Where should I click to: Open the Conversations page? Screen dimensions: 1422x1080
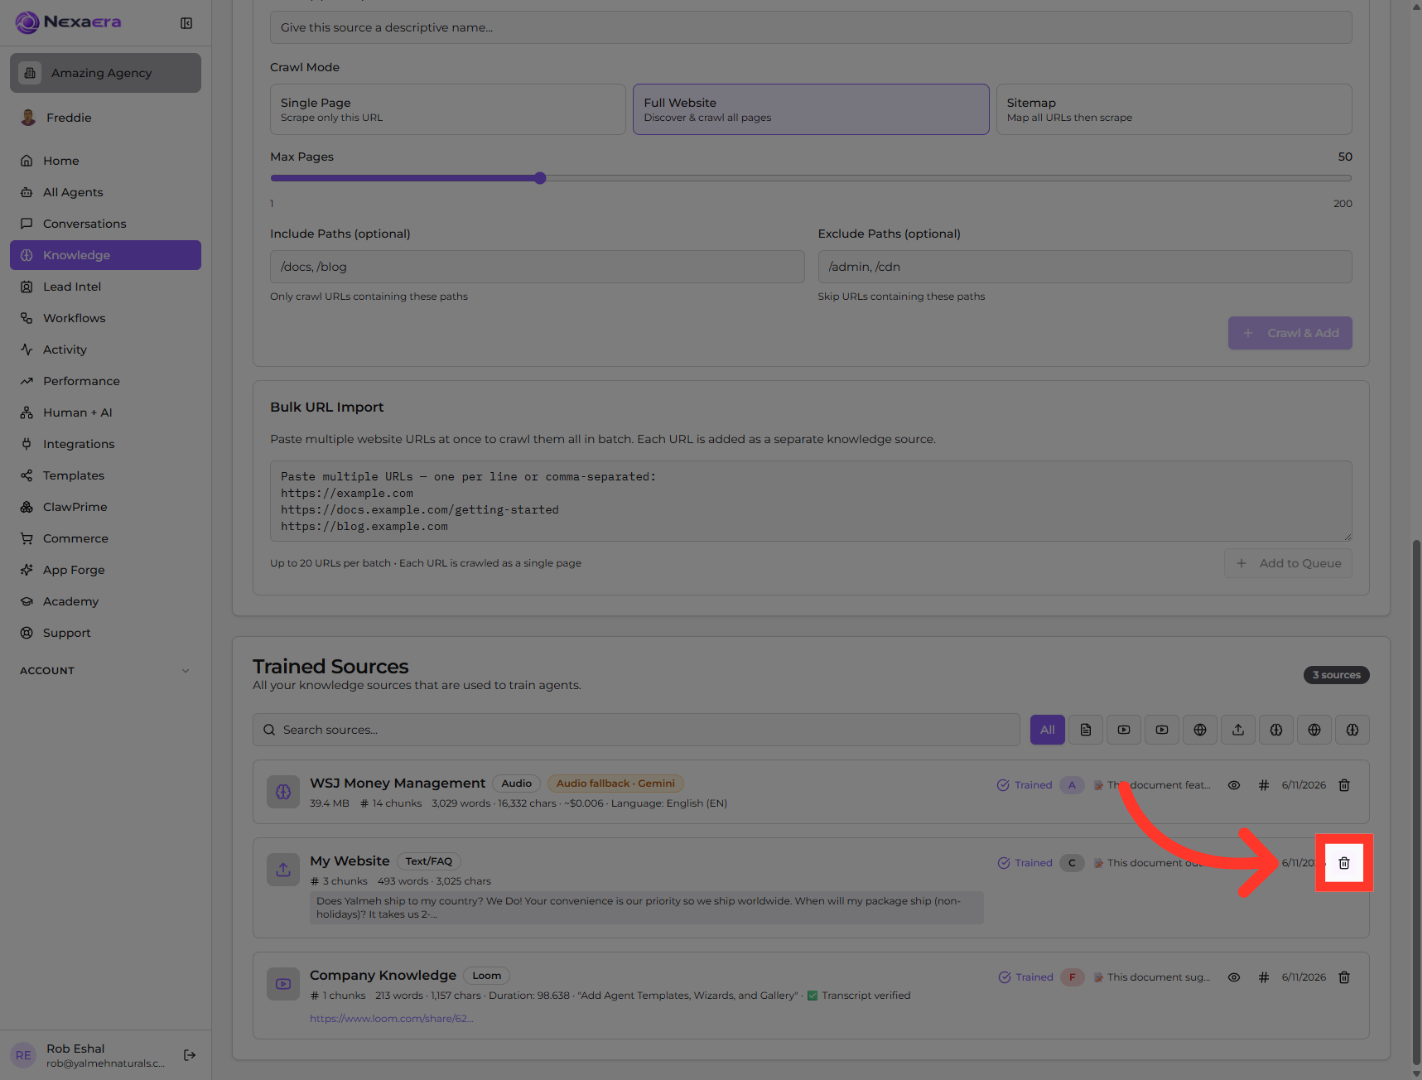[x=105, y=224]
